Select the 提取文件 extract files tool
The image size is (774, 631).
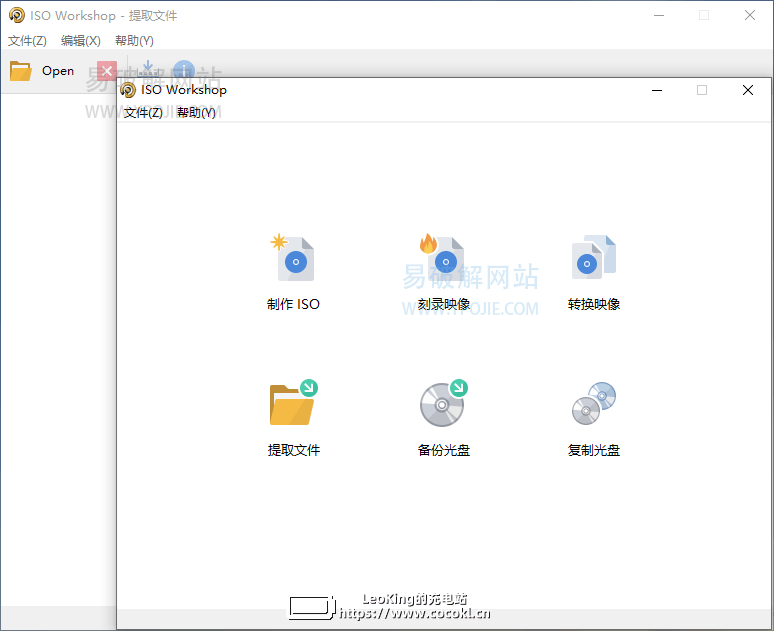click(x=293, y=418)
